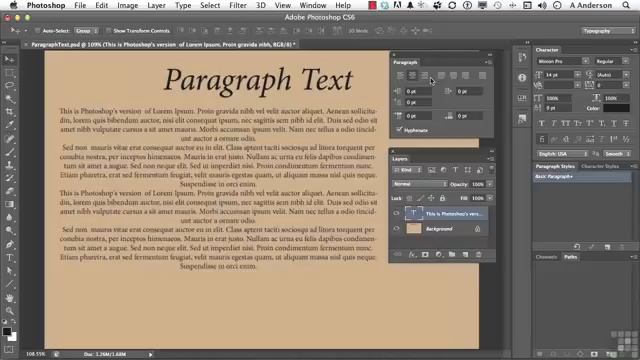The height and width of the screenshot is (360, 640).
Task: Click the right align text icon
Action: pos(424,76)
